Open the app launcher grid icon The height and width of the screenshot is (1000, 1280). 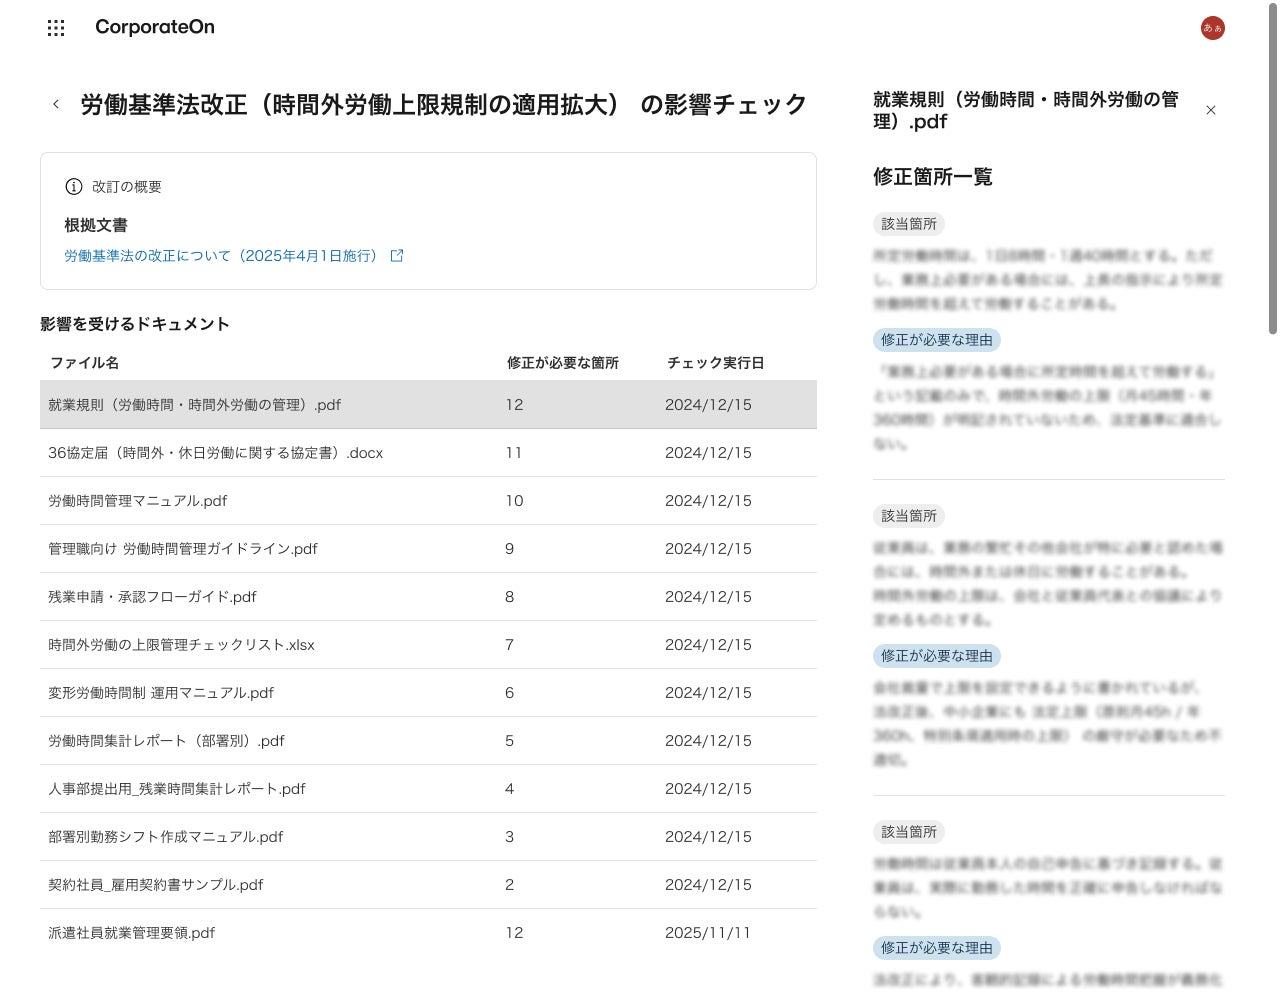pyautogui.click(x=56, y=28)
